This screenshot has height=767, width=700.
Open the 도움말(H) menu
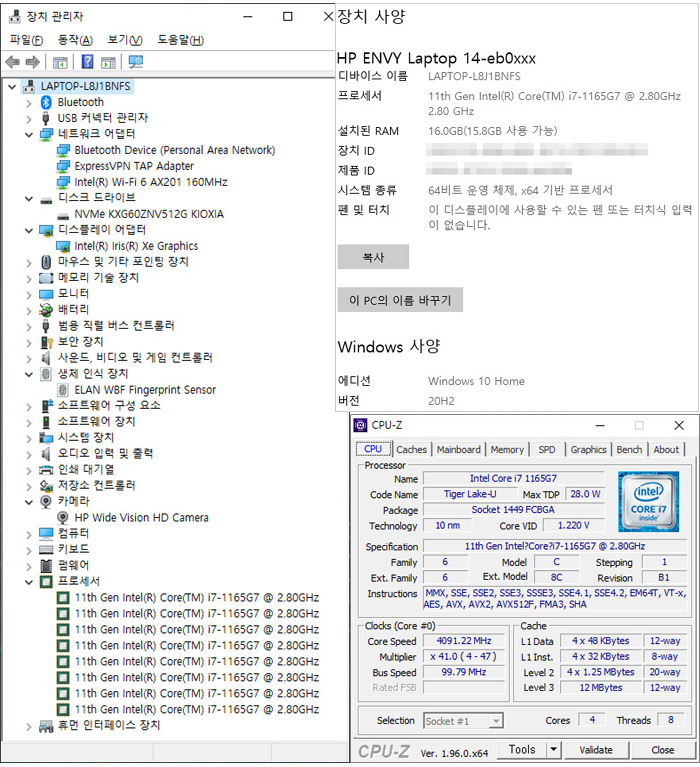181,40
